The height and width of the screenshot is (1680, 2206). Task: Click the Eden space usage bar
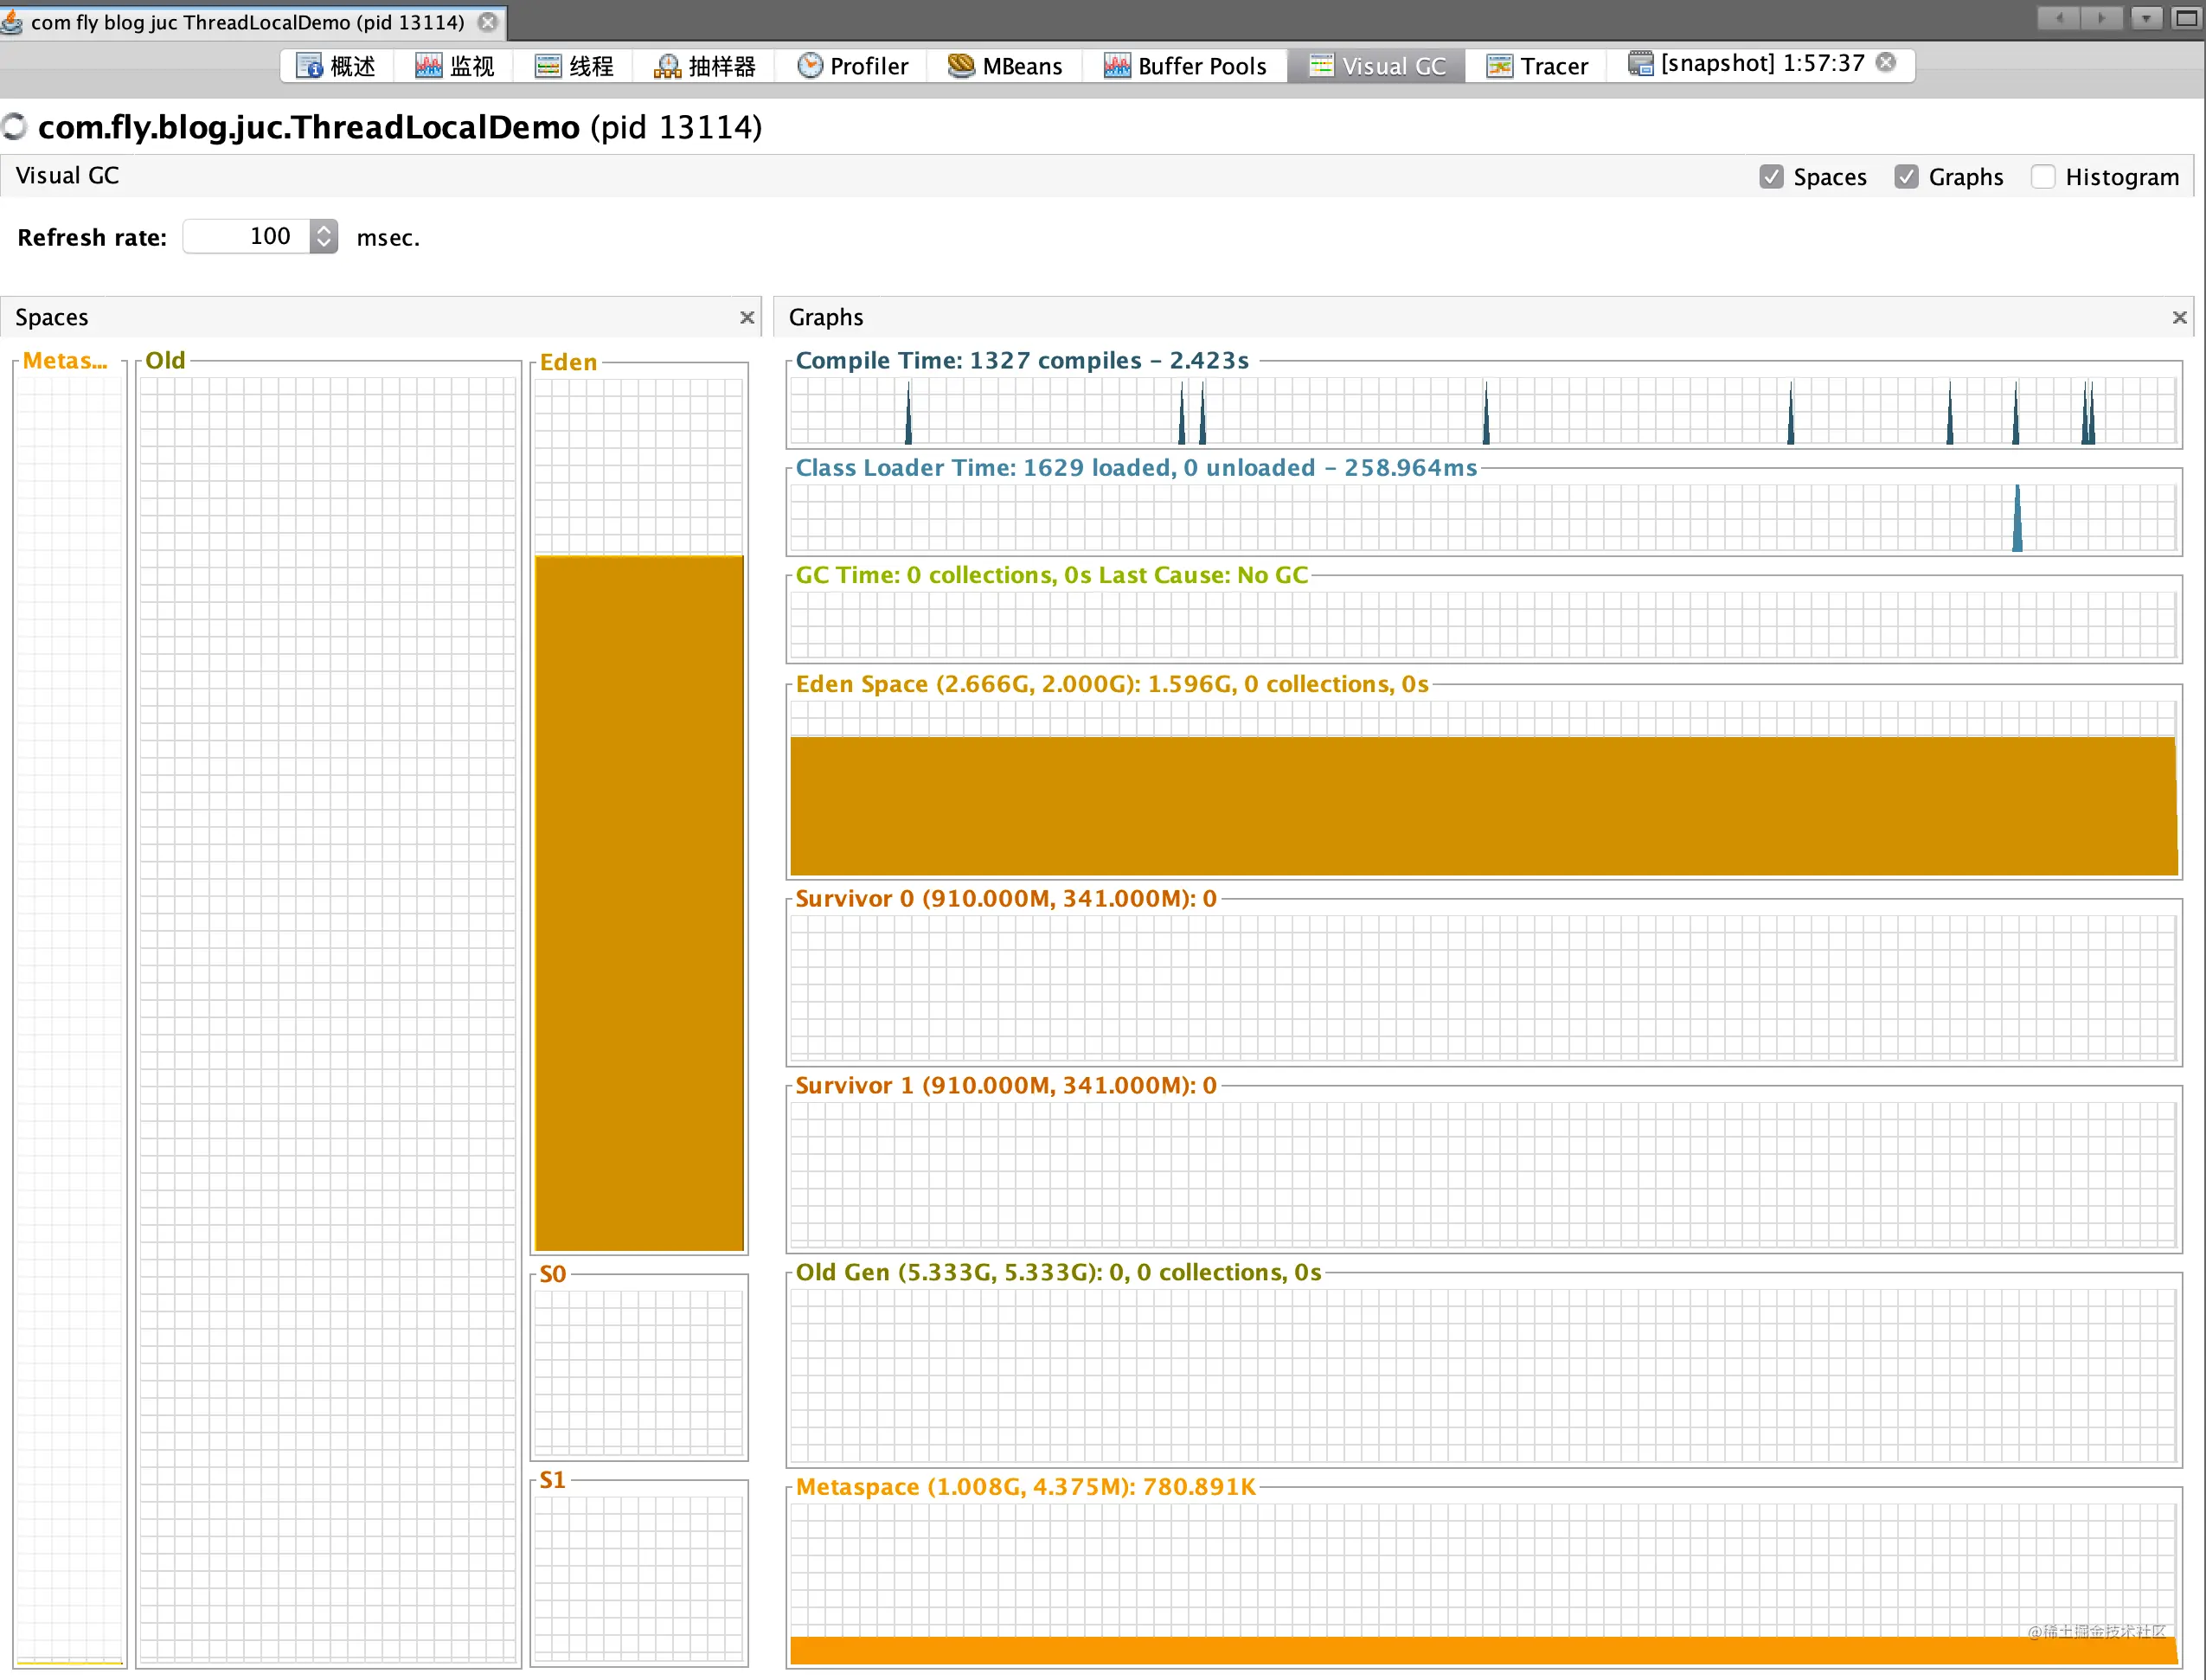(x=639, y=902)
